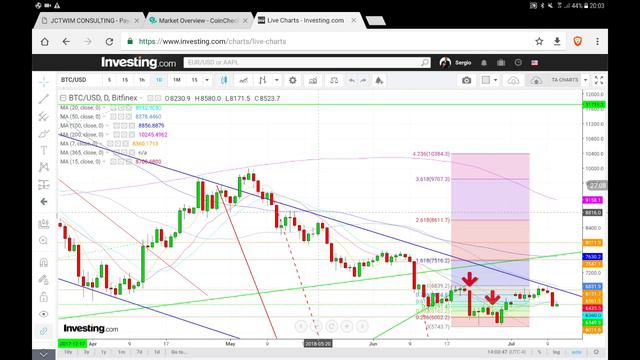Select the 1D interval button
The width and height of the screenshot is (640, 360).
pos(159,80)
